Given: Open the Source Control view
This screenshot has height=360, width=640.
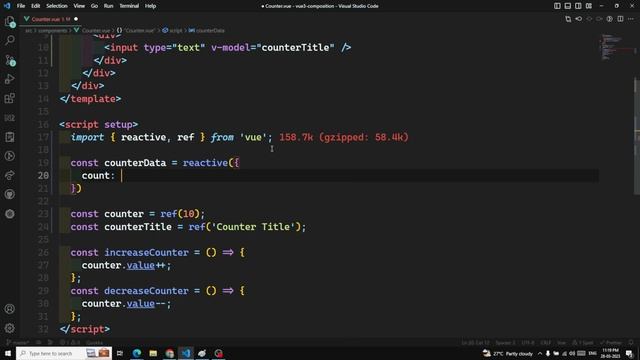Looking at the screenshot, I should point(10,60).
